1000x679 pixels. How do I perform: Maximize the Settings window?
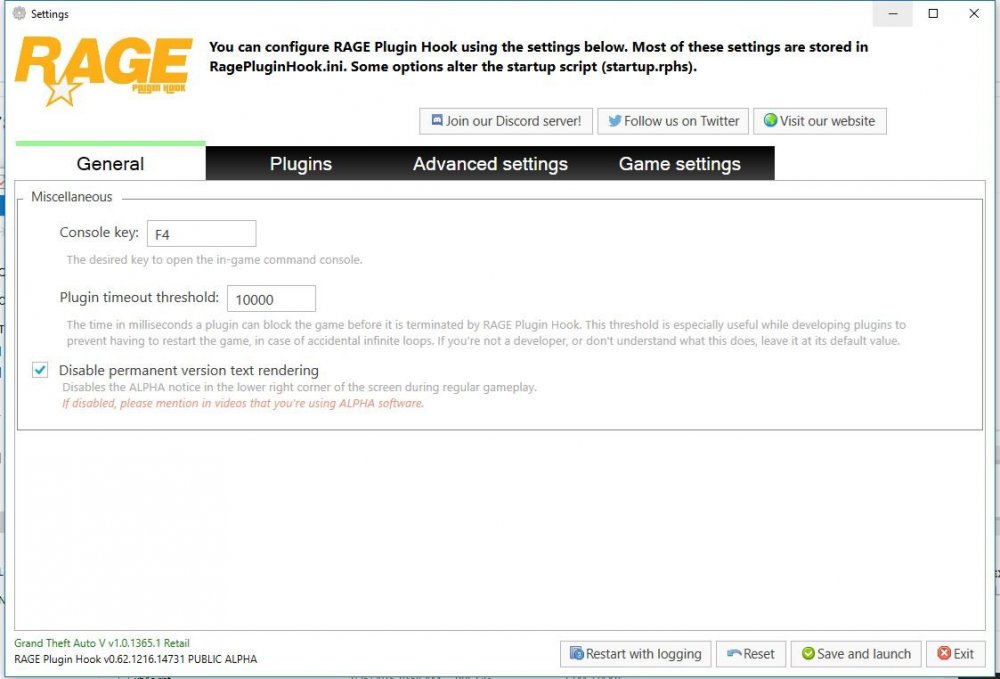(x=933, y=13)
